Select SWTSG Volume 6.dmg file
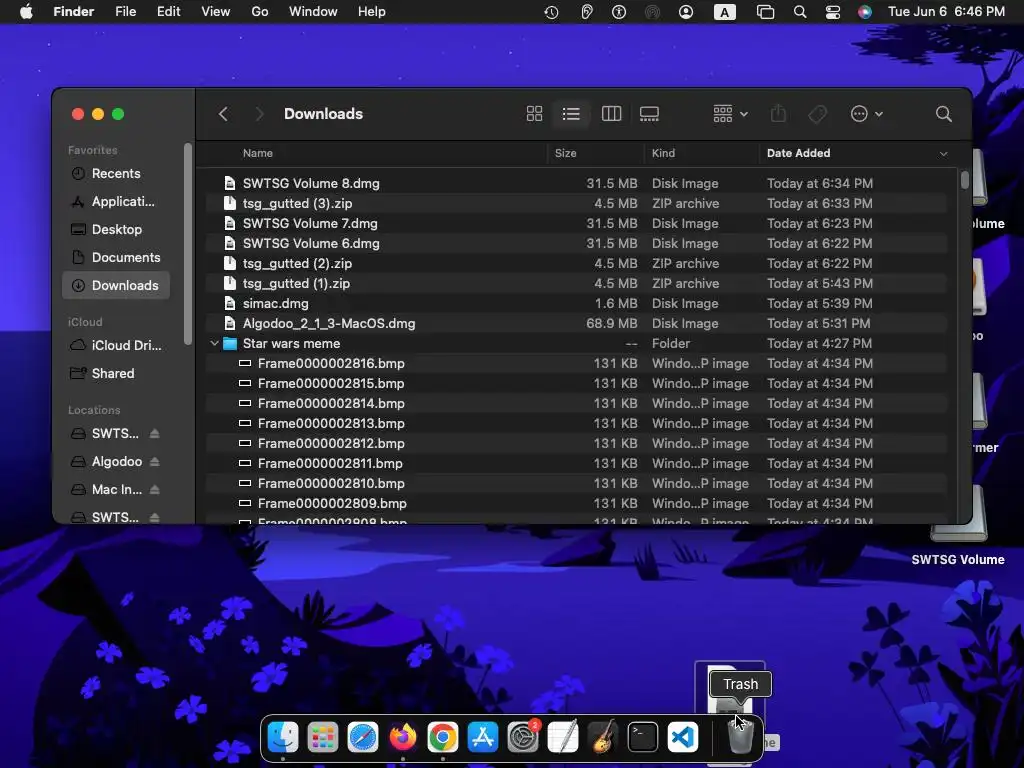The width and height of the screenshot is (1024, 768). click(x=576, y=243)
